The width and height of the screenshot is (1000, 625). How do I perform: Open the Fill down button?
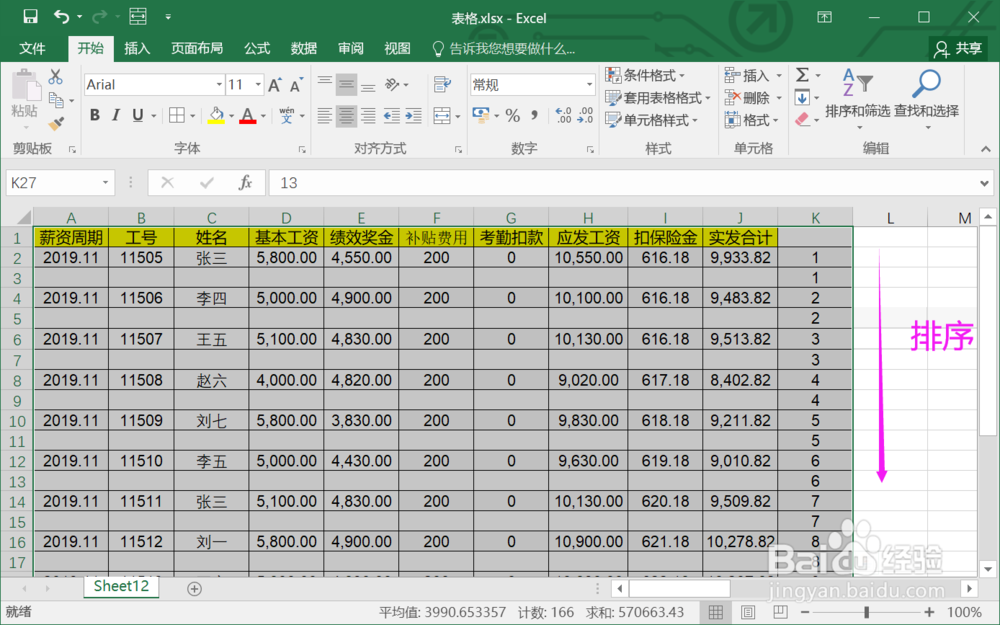802,98
